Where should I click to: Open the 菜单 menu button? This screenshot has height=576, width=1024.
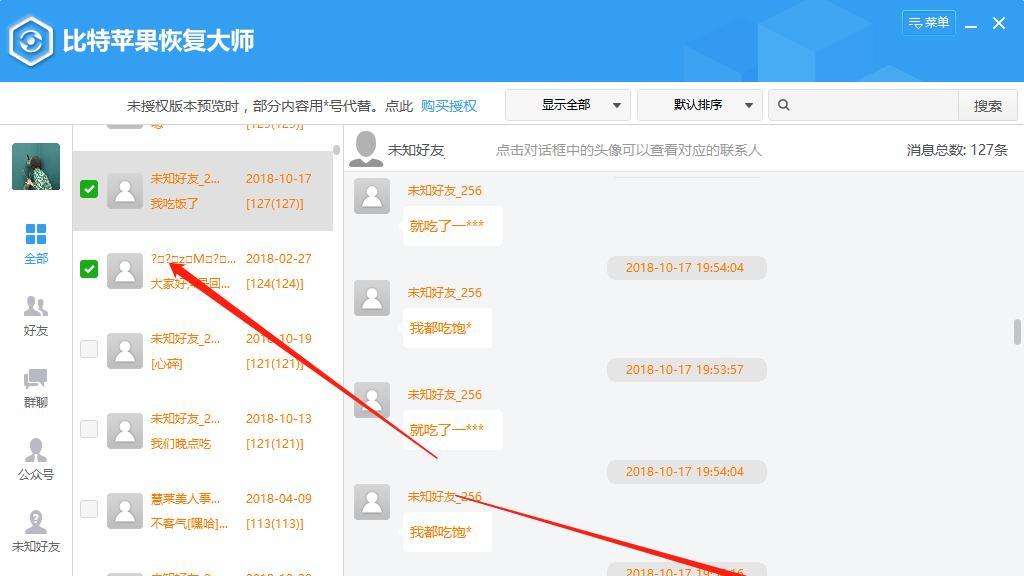(929, 23)
